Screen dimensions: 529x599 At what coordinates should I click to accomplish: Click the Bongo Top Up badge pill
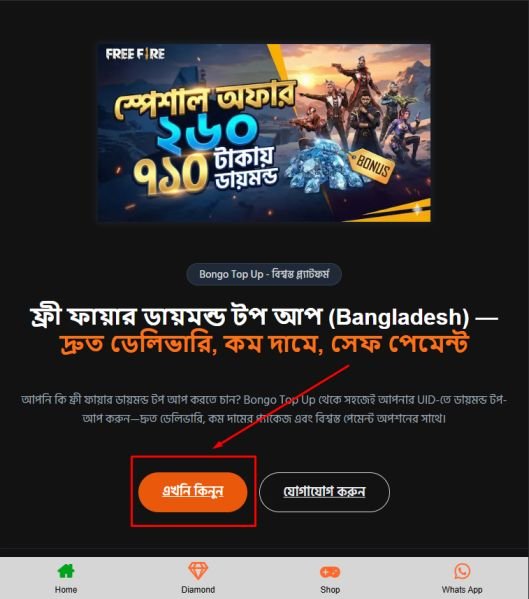264,274
